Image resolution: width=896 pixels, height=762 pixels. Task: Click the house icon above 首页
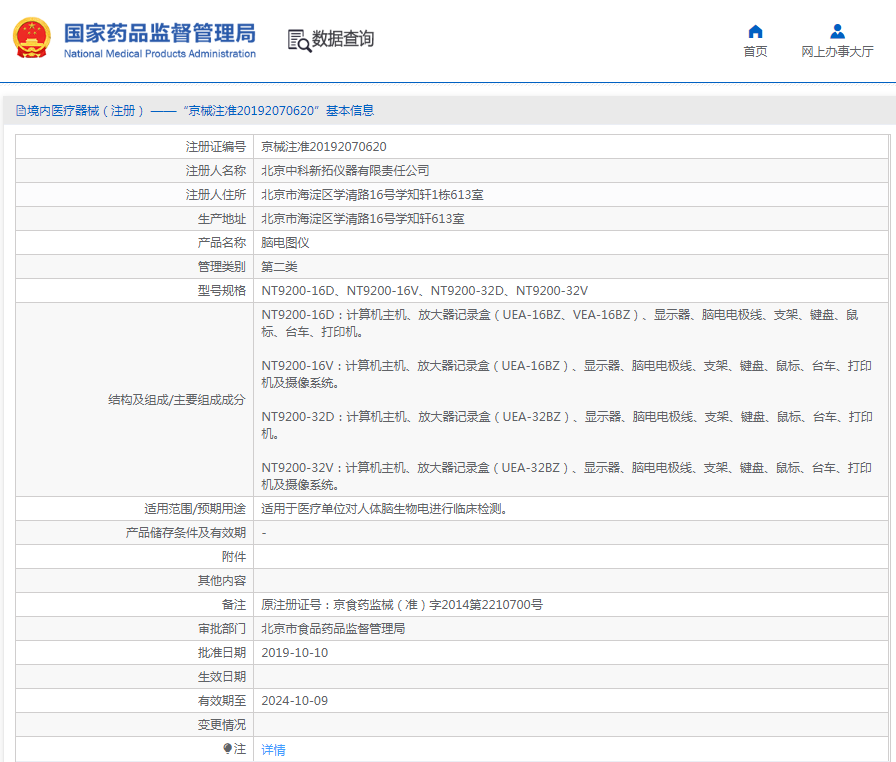[x=755, y=30]
